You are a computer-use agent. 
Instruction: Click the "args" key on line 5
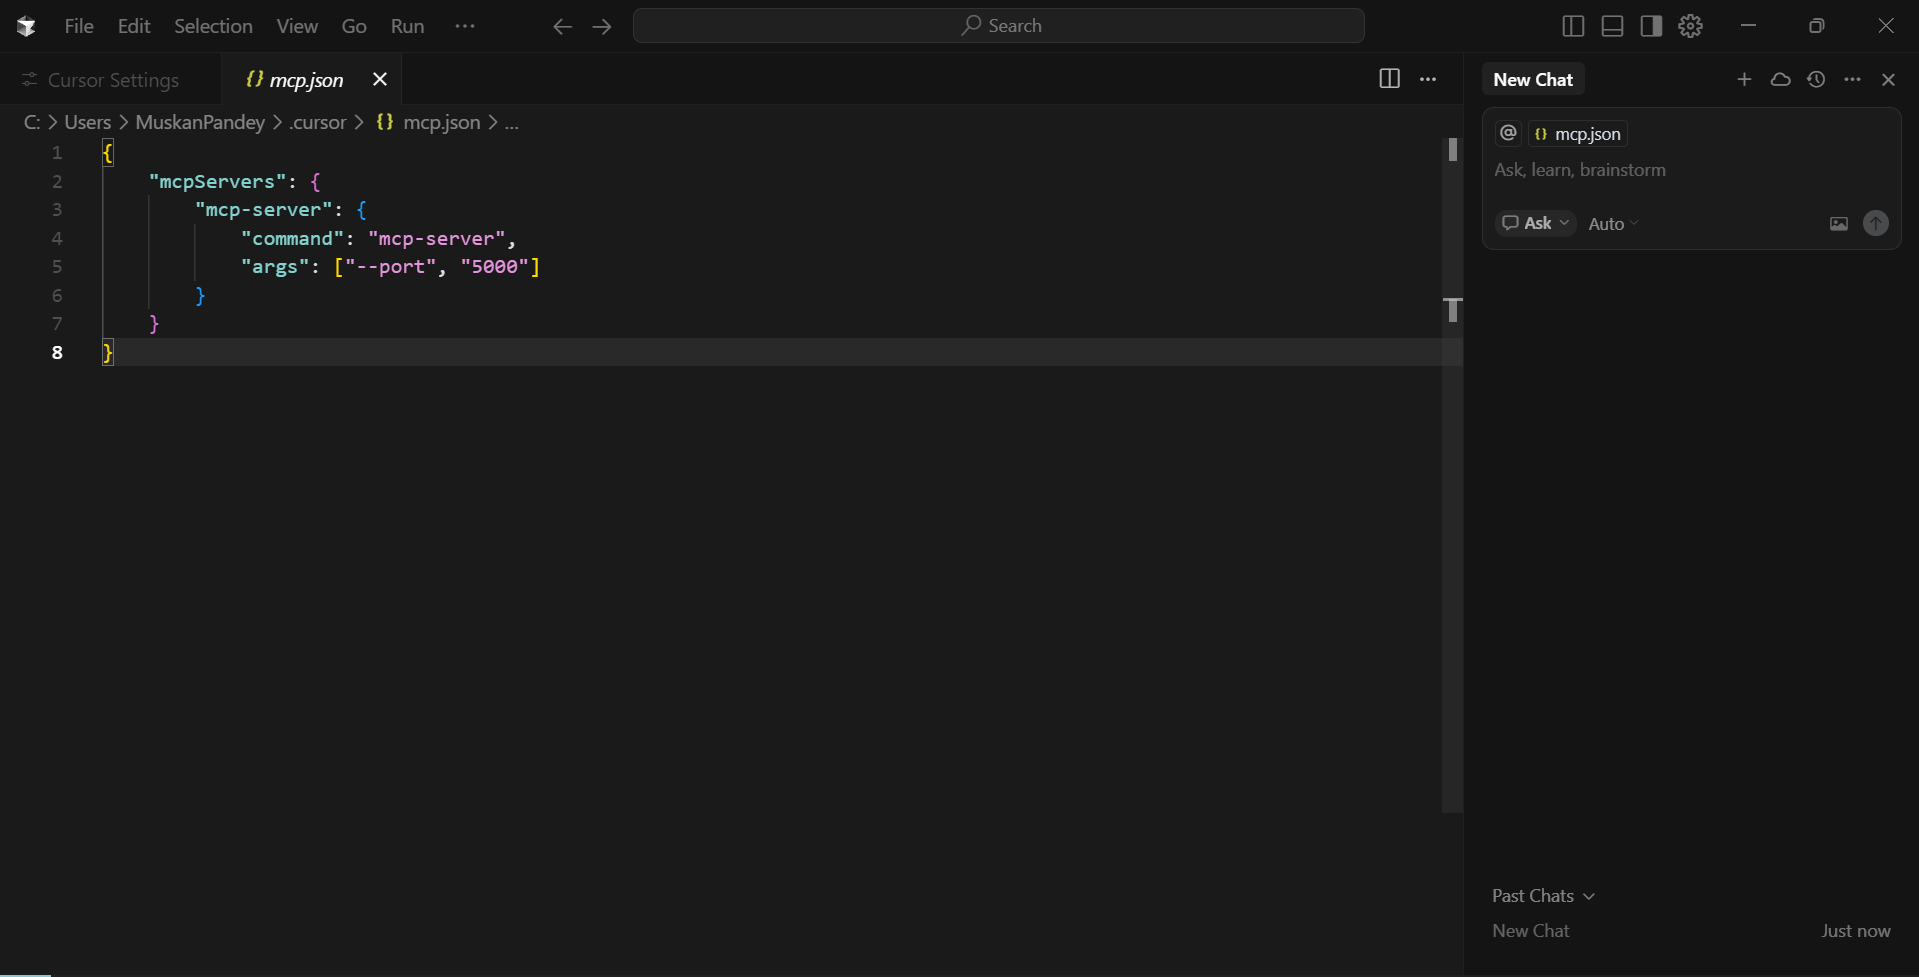pyautogui.click(x=275, y=267)
